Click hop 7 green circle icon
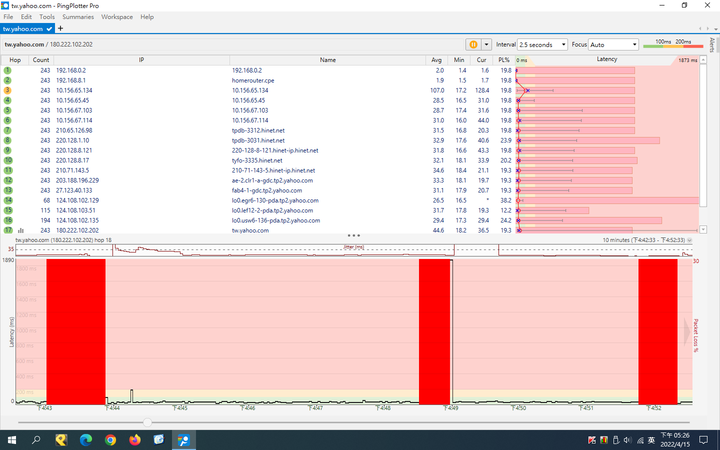The width and height of the screenshot is (720, 450). point(7,130)
